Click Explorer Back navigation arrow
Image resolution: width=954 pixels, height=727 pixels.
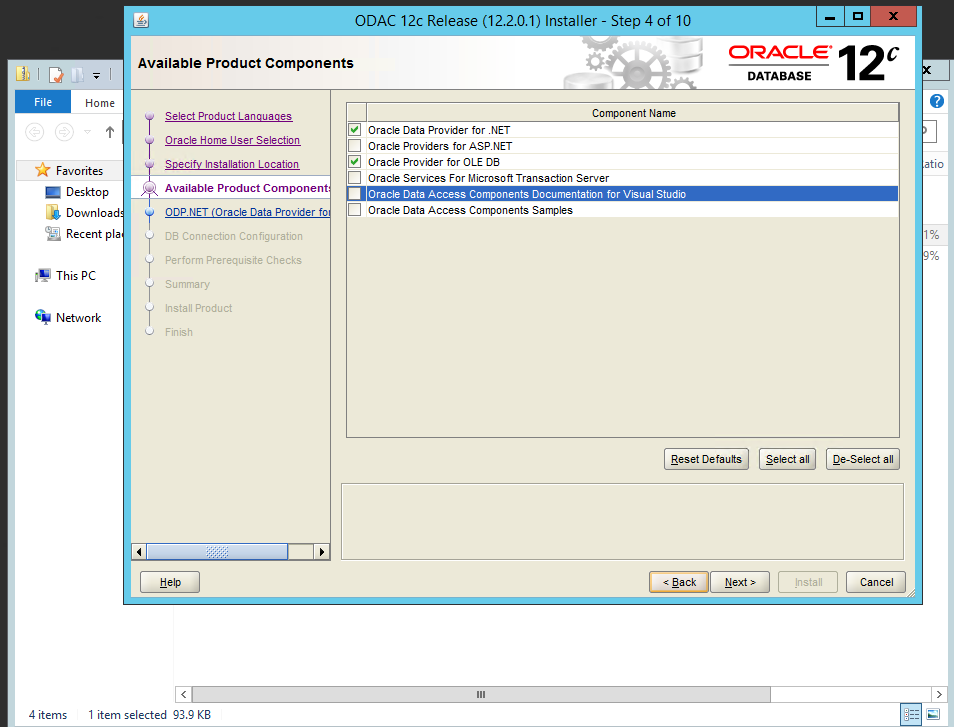coord(35,131)
